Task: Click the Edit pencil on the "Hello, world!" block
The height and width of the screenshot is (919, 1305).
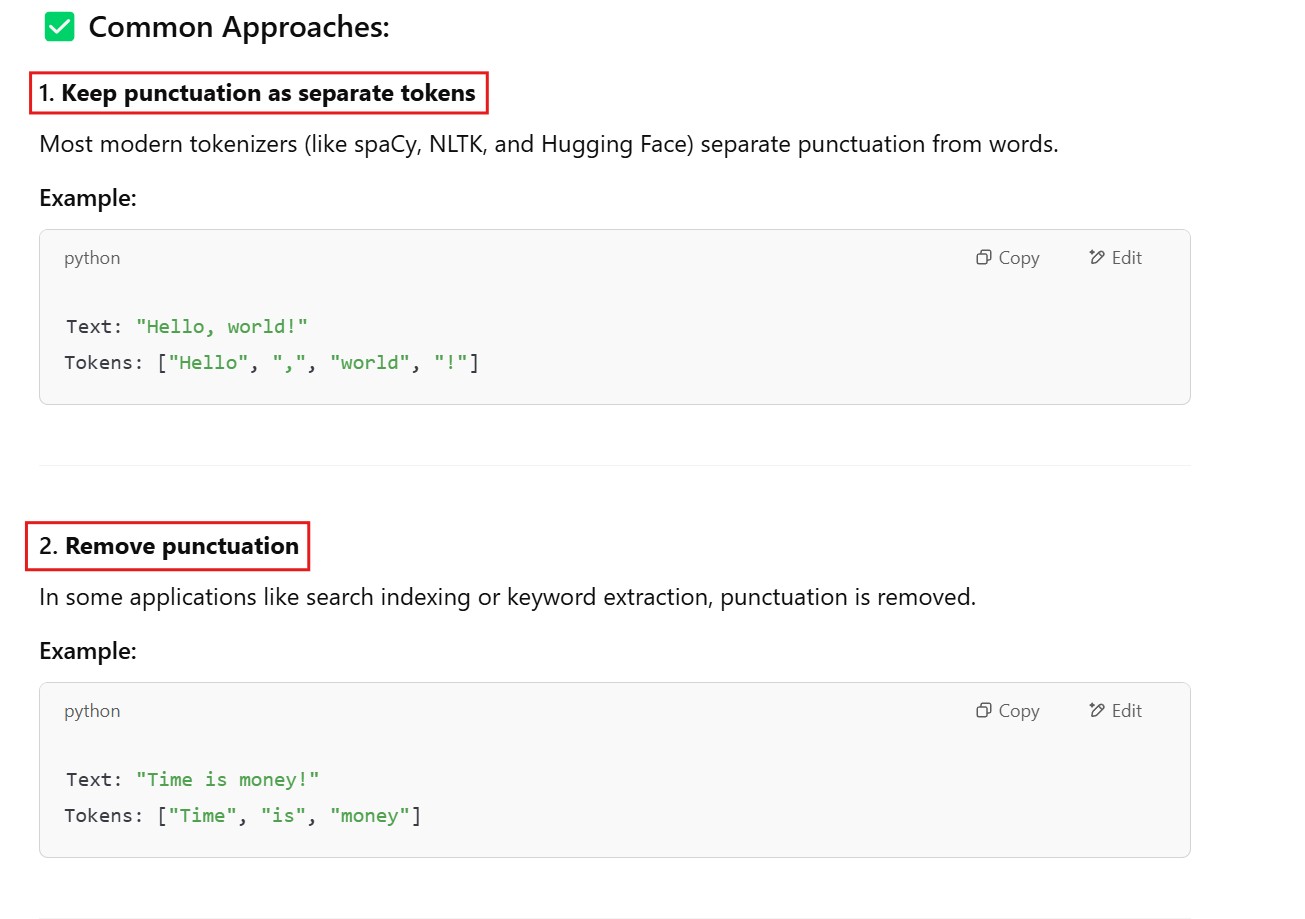Action: 1115,258
